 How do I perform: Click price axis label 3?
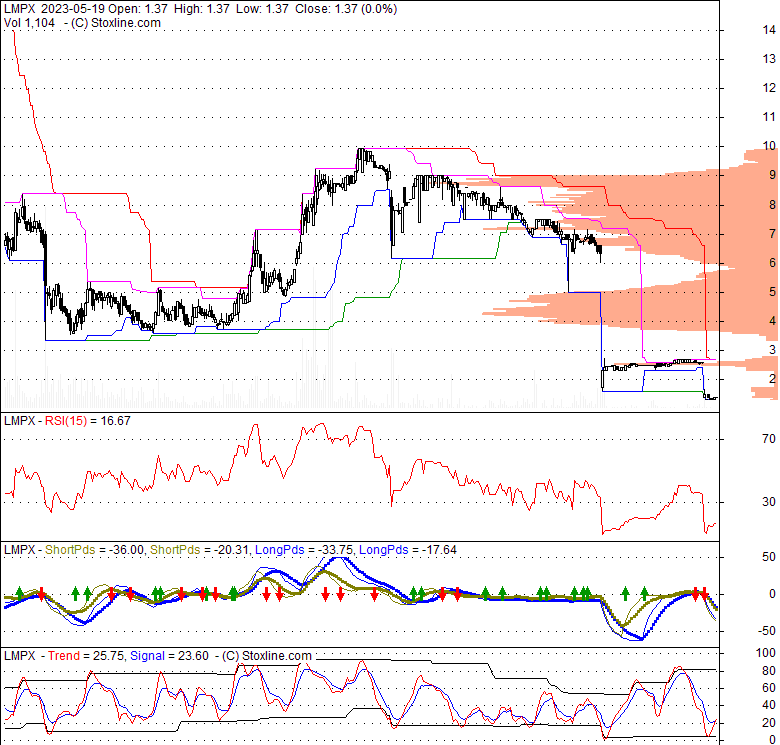773,350
